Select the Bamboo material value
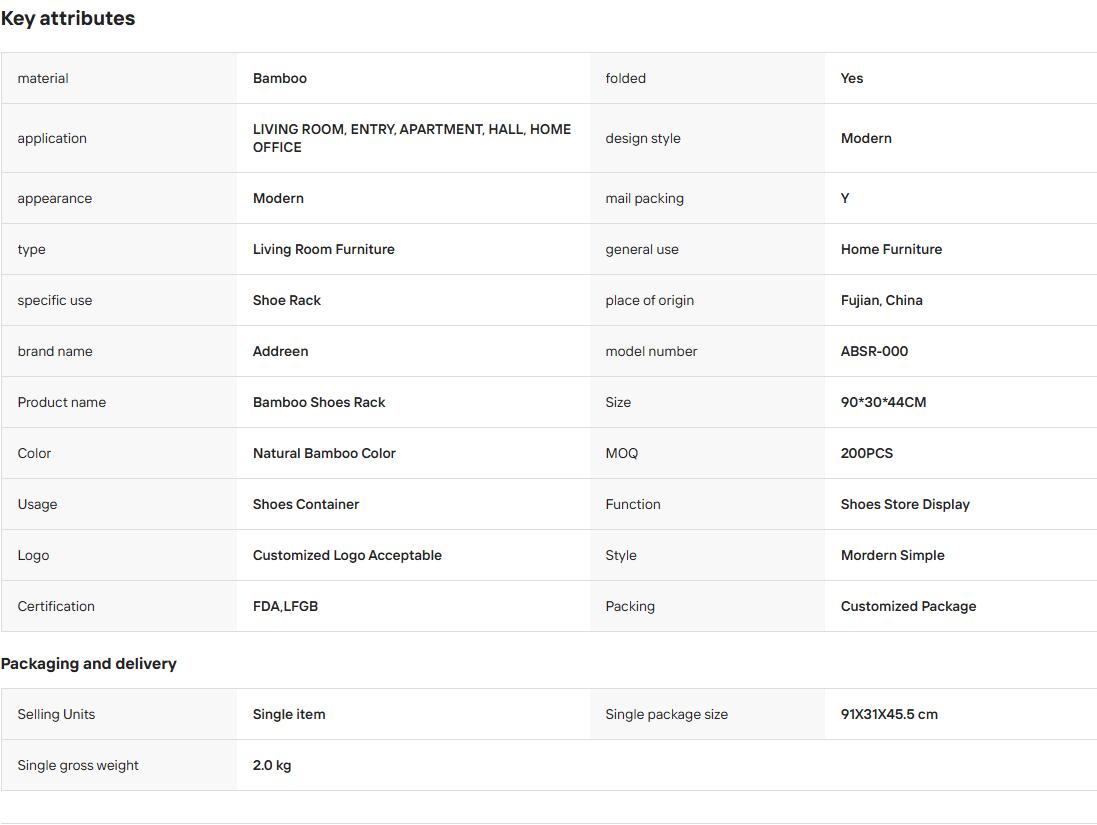This screenshot has width=1097, height=825. (280, 78)
